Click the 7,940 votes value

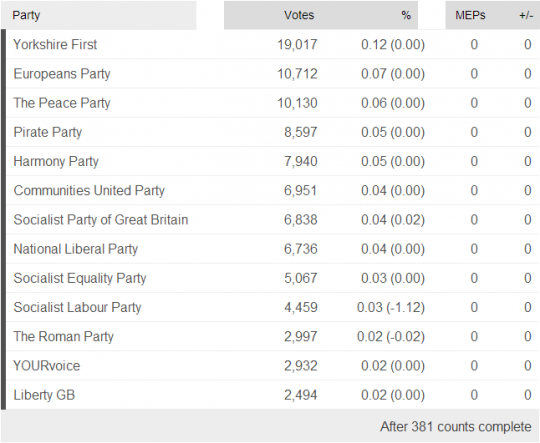301,162
